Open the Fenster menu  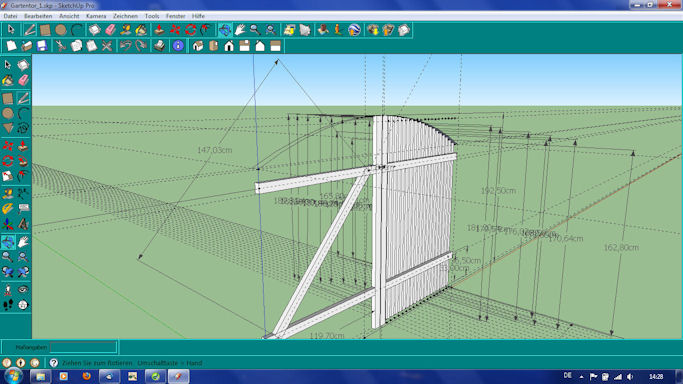[x=176, y=16]
